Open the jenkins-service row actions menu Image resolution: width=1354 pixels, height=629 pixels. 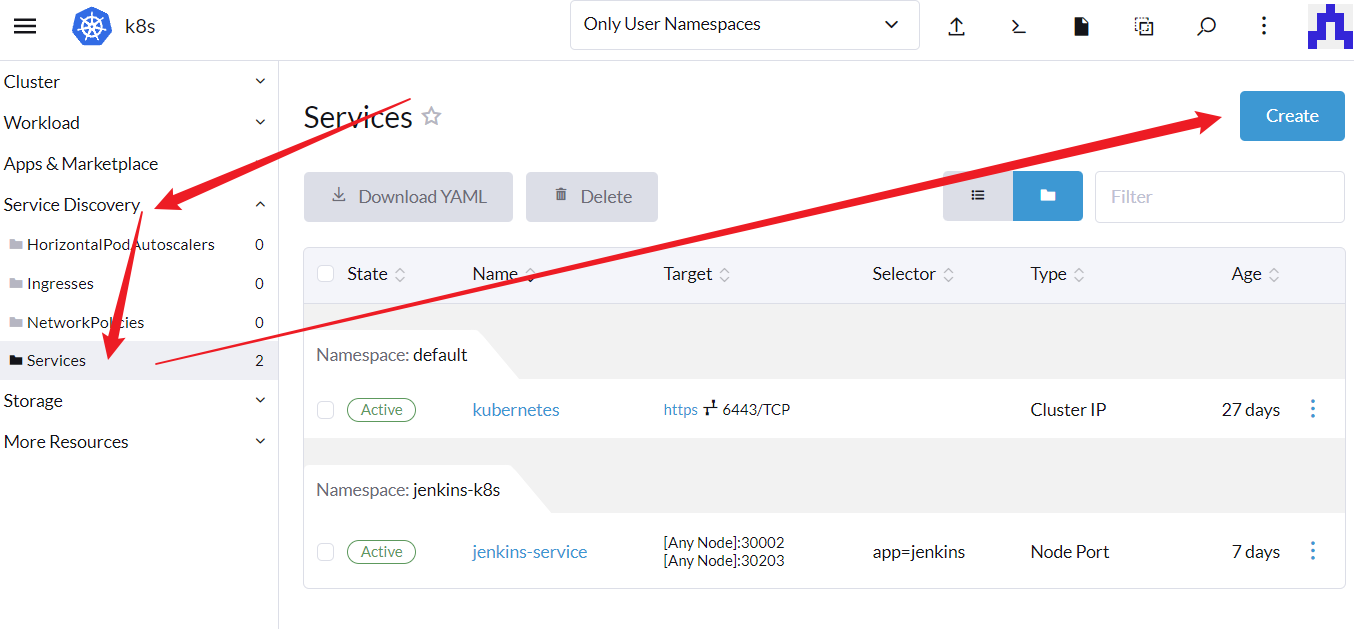click(1313, 551)
